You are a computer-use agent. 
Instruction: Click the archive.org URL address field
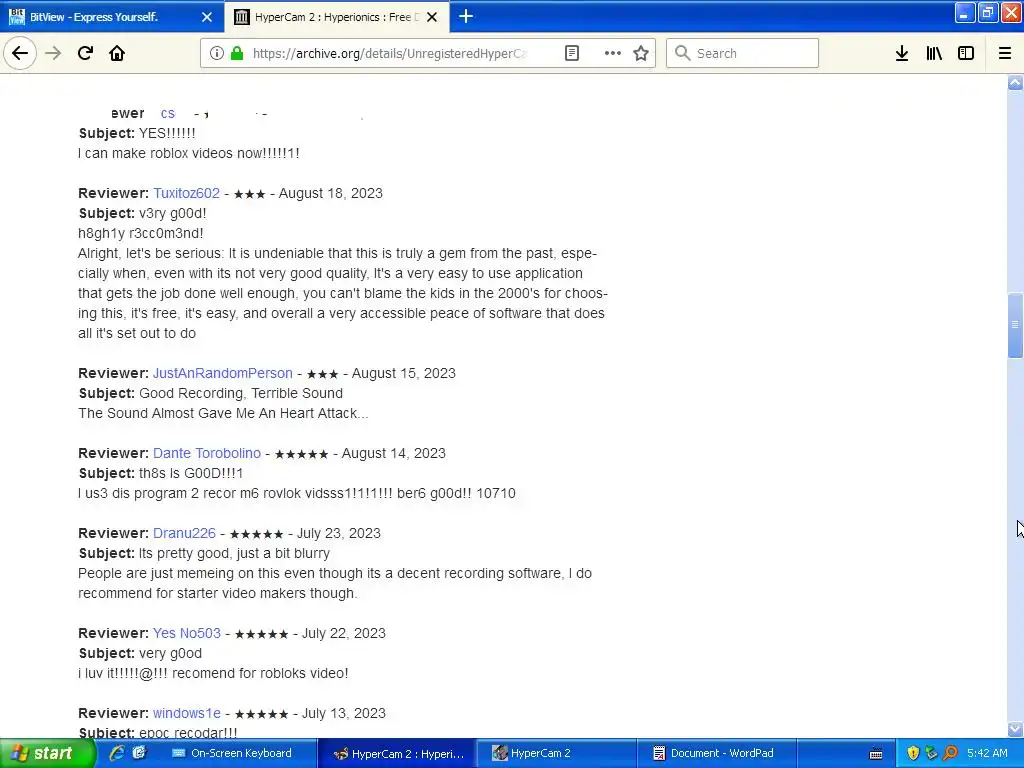(390, 54)
